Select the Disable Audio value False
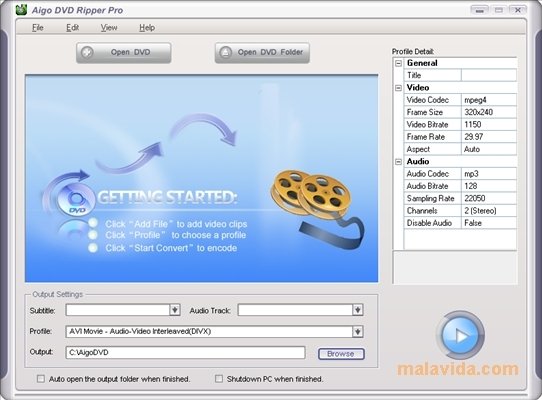542x400 pixels. 489,223
